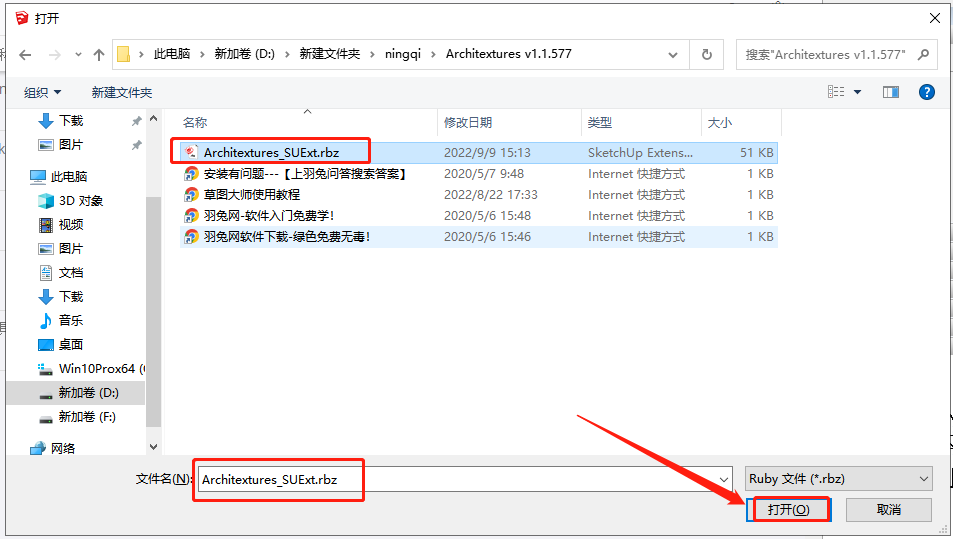Viewport: 953px width, 539px height.
Task: Click the 新建文件夹 breadcrumb segment
Action: point(329,54)
